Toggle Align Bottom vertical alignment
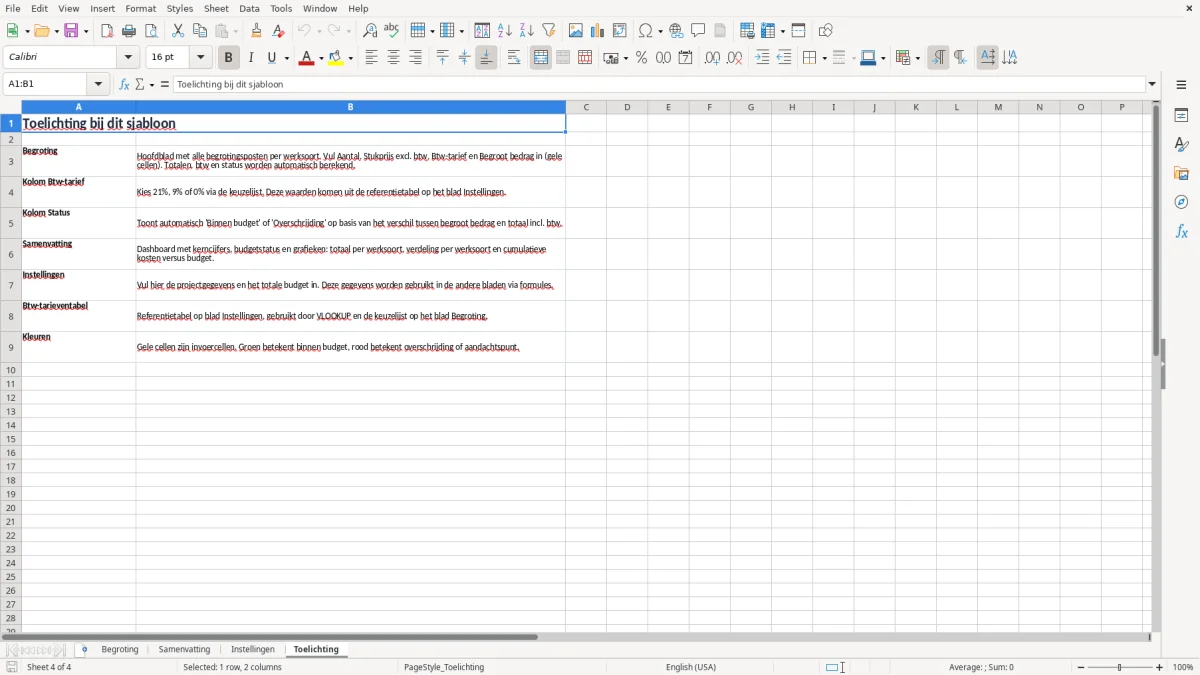Screen dimensions: 1200x675 [486, 58]
